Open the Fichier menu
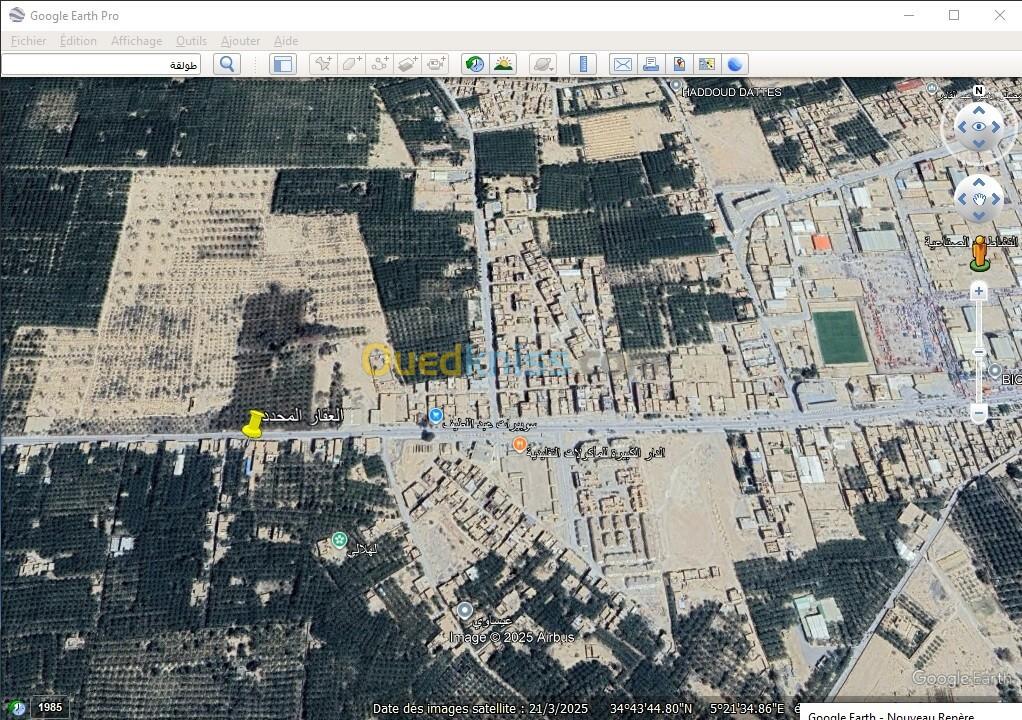Screen dimensions: 1022x720 click(29, 41)
